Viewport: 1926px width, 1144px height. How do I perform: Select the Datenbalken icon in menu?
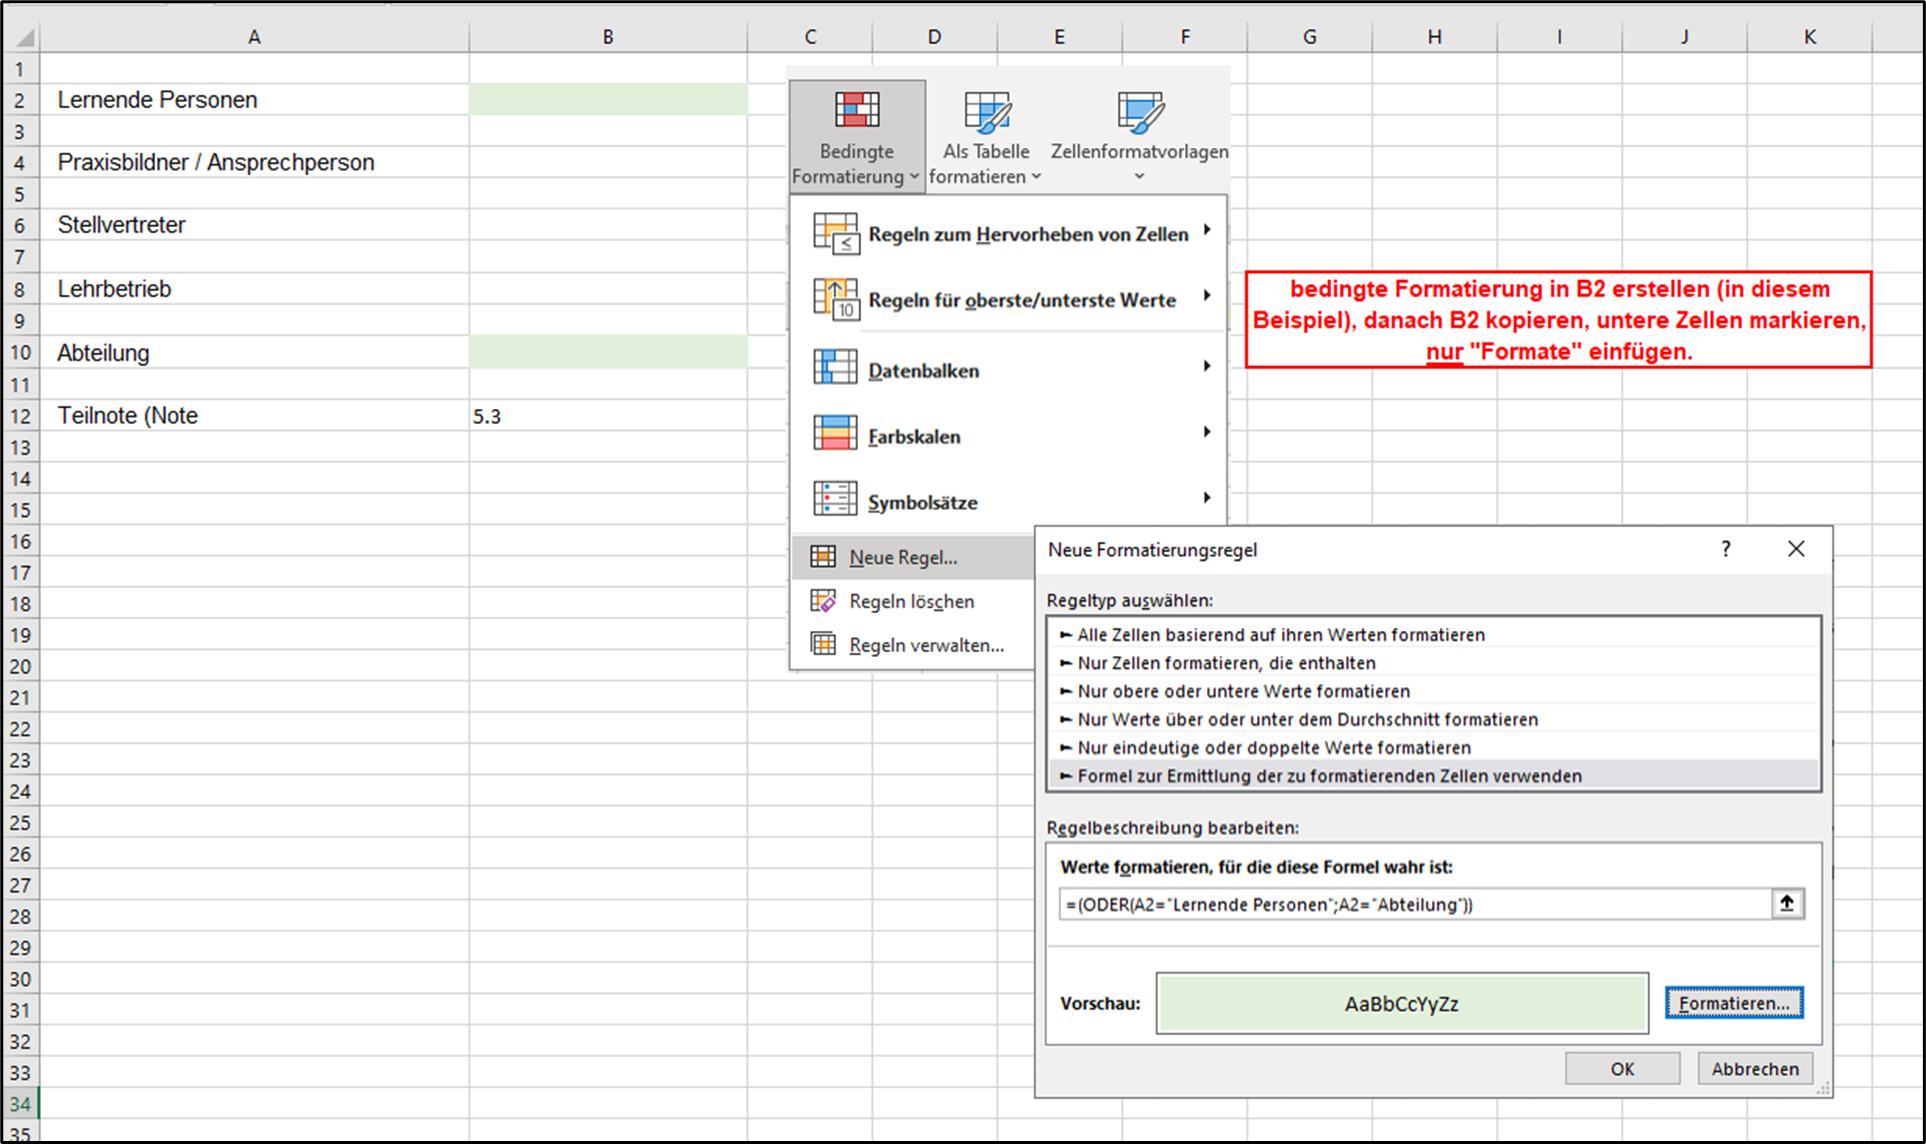coord(835,367)
